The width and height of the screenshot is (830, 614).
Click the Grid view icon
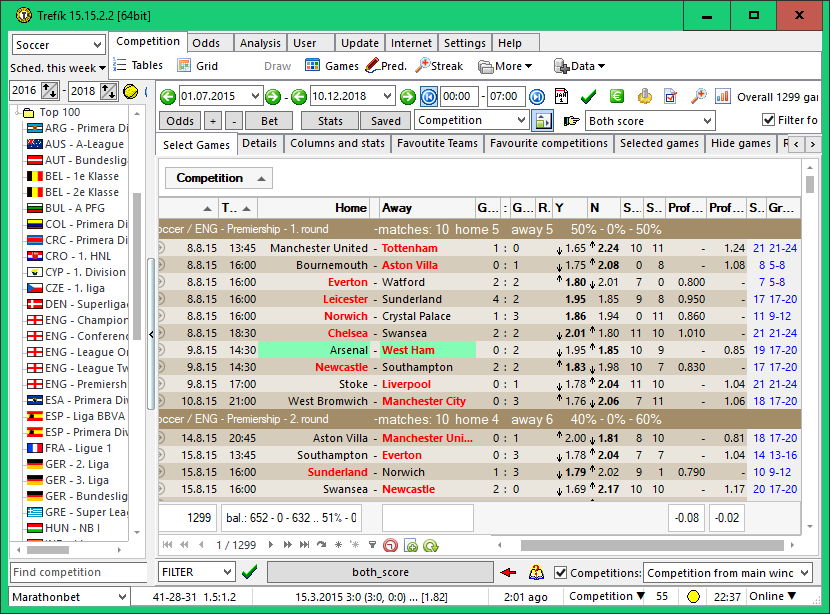click(x=197, y=66)
